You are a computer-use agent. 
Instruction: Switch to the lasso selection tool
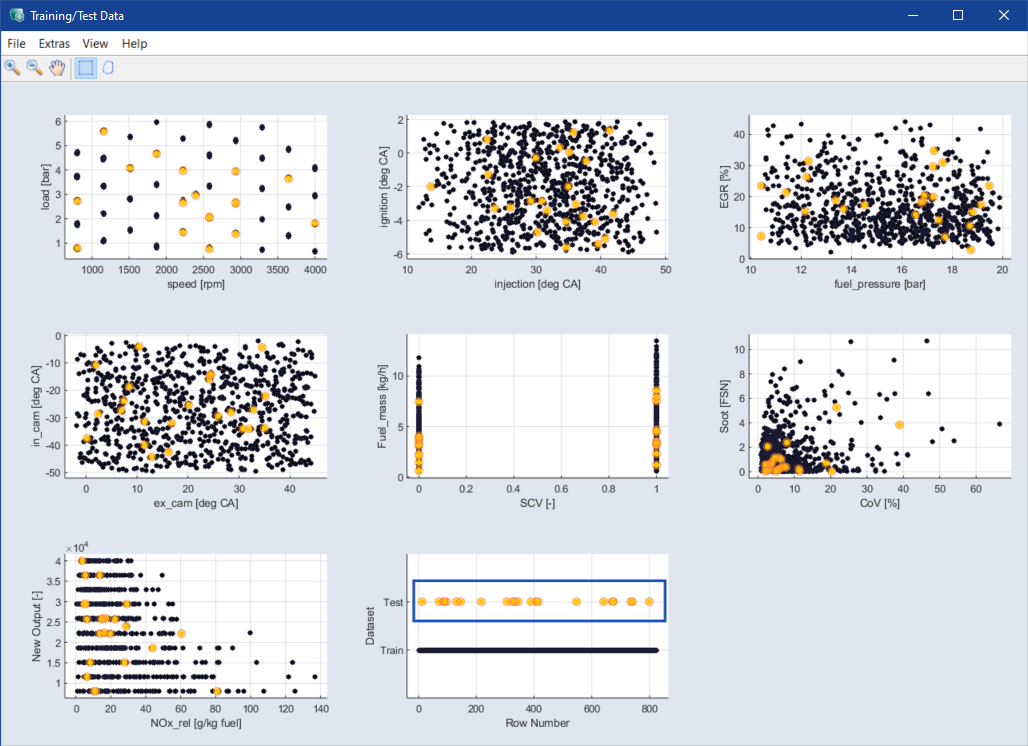[108, 68]
